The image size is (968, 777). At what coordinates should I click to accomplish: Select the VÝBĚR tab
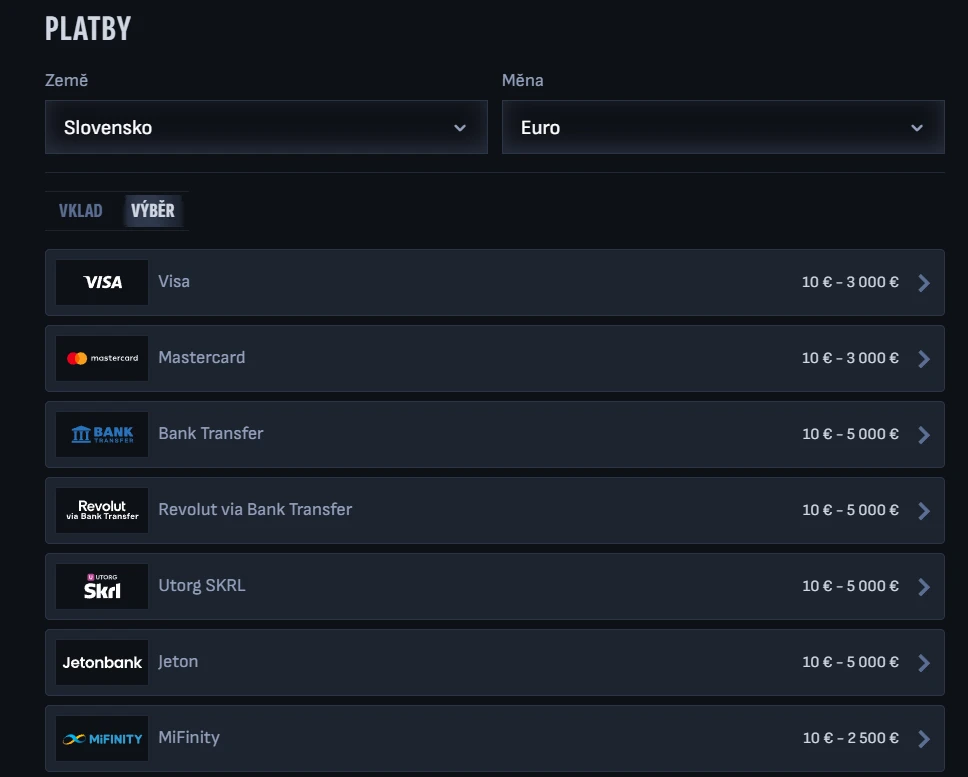tap(153, 211)
